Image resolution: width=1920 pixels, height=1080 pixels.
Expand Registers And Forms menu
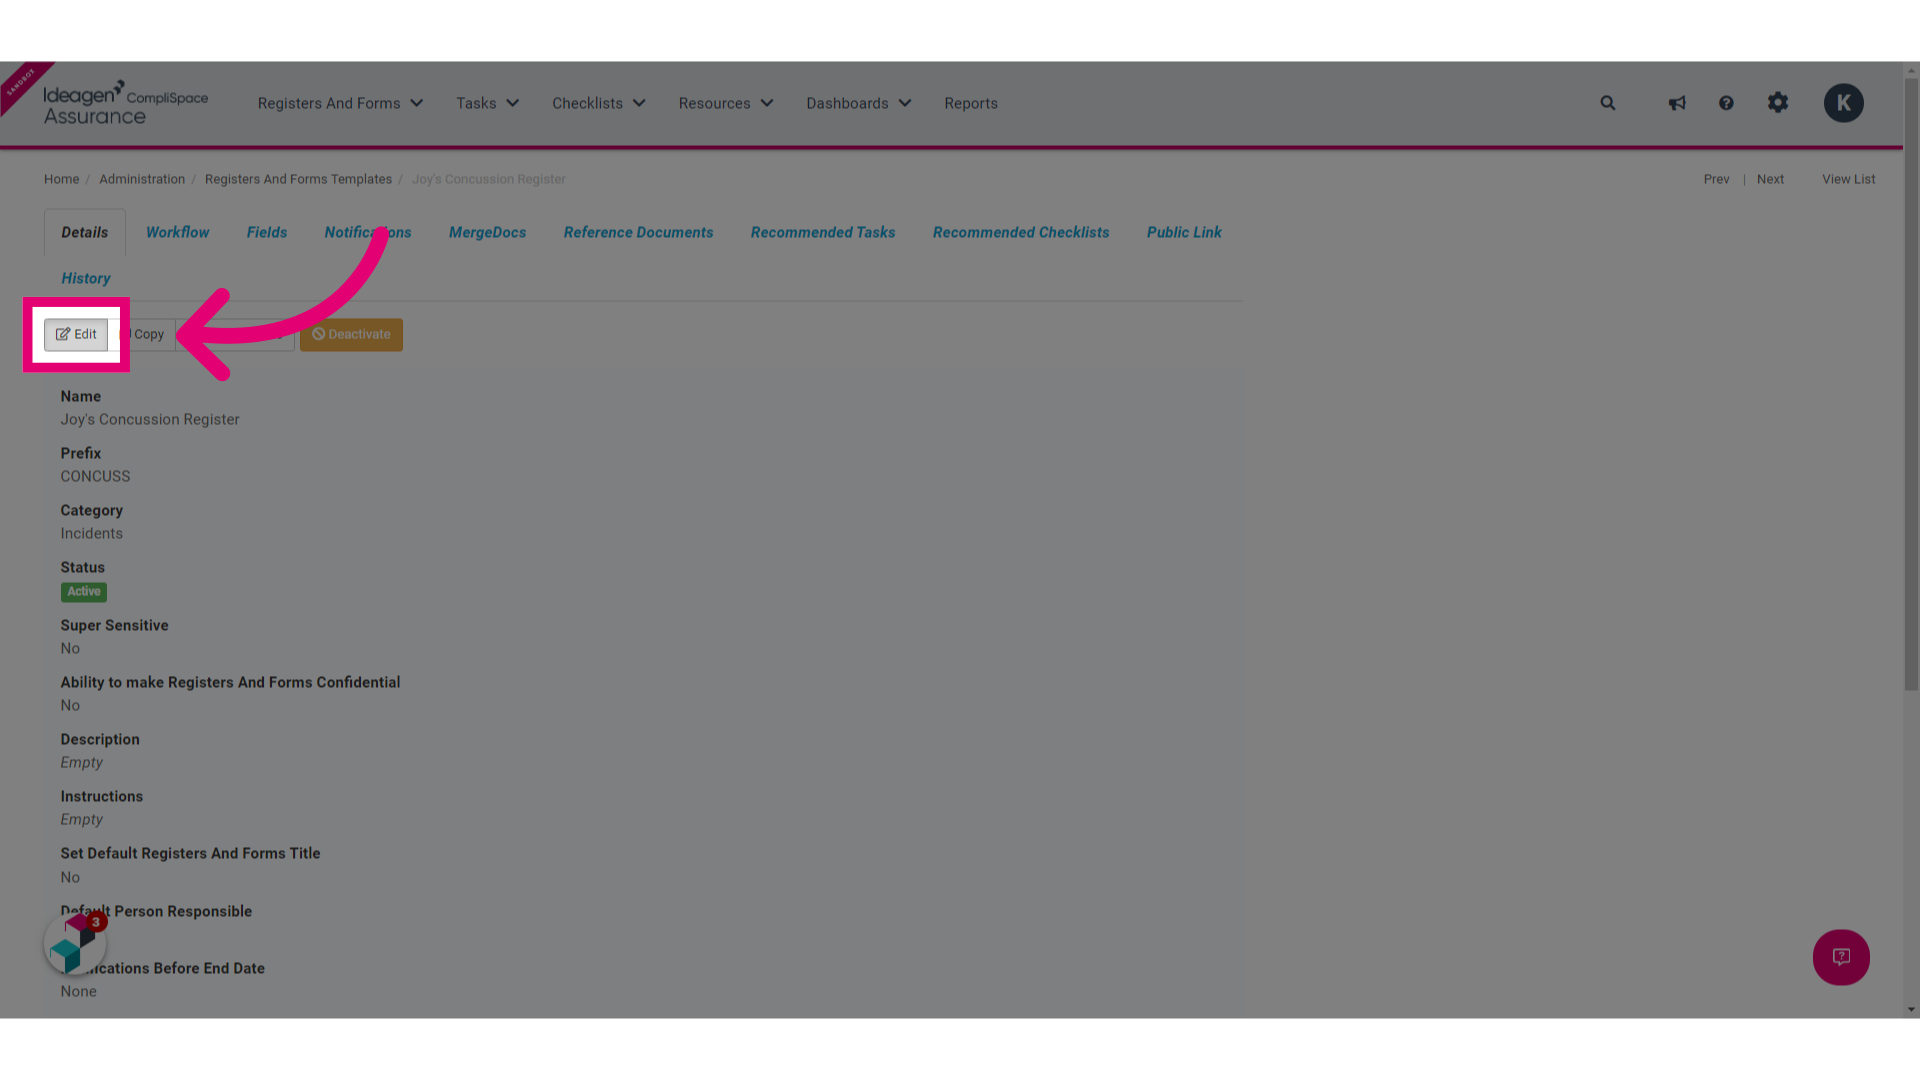click(x=340, y=103)
